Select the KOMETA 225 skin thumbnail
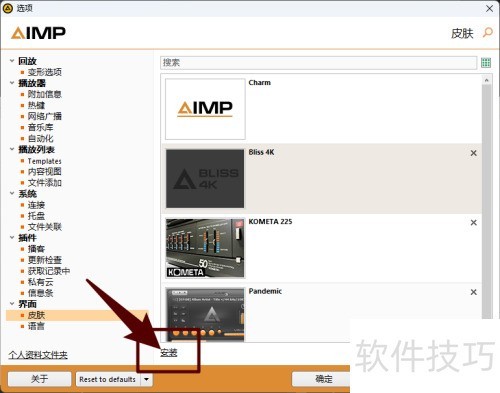Screen dimensions: 500x393 [205, 248]
